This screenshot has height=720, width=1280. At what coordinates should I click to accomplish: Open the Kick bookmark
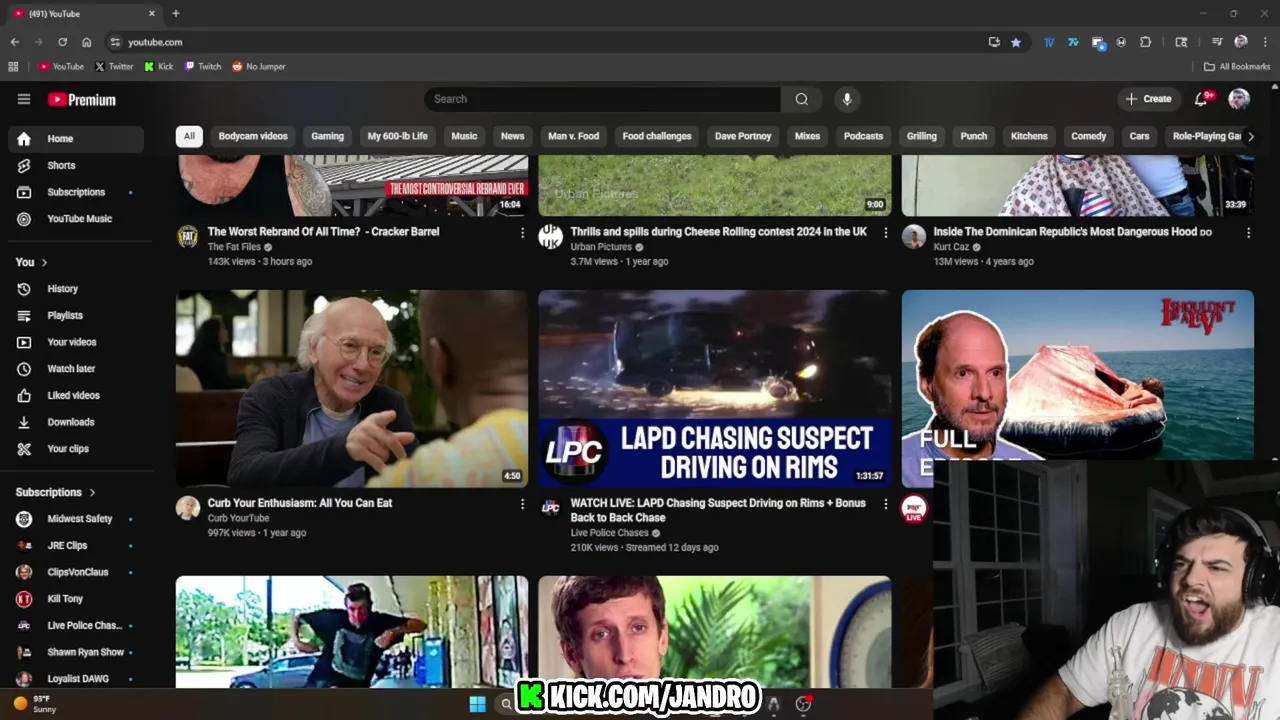[x=159, y=67]
